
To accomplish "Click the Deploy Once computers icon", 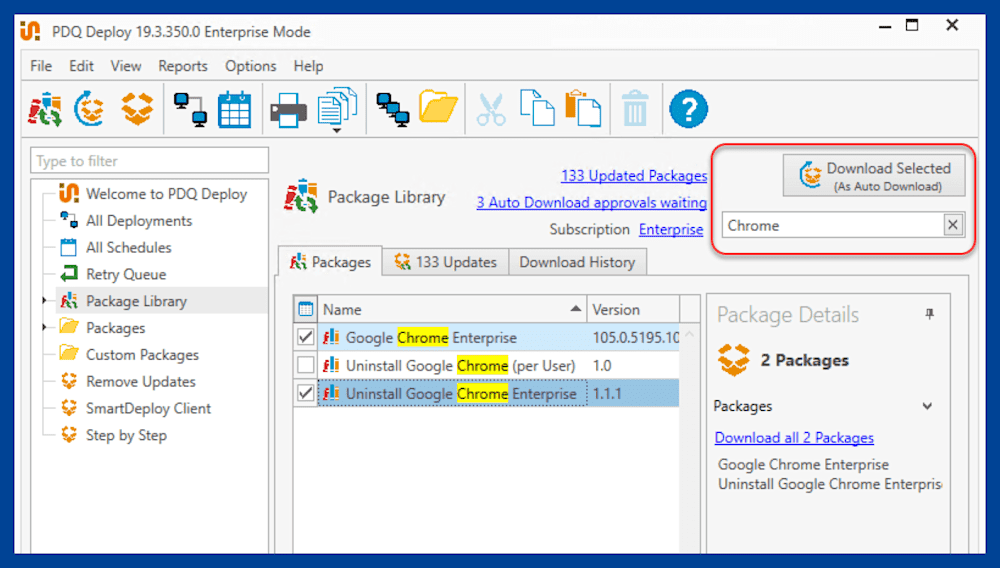I will click(x=190, y=110).
